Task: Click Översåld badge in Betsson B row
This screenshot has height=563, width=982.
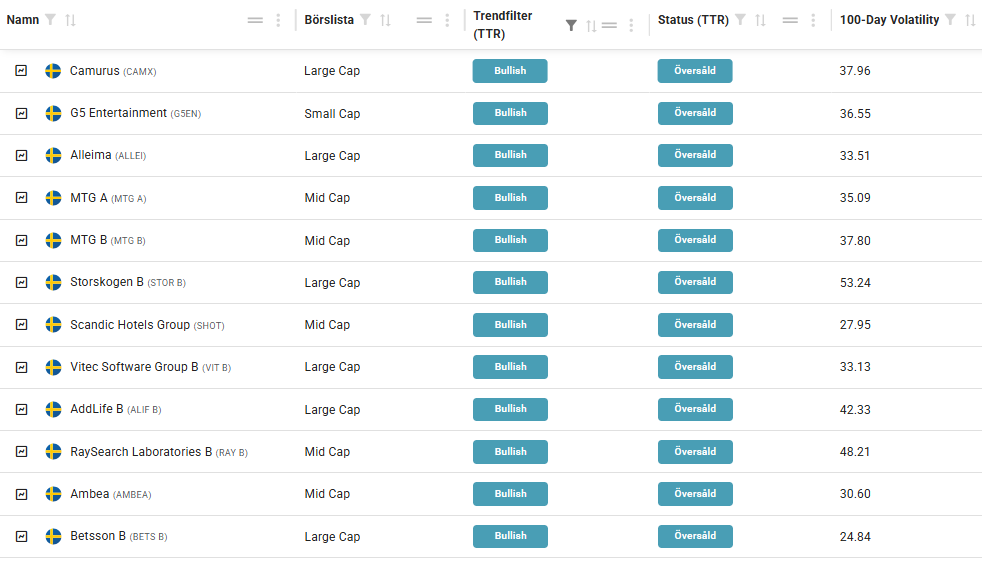Action: (695, 537)
